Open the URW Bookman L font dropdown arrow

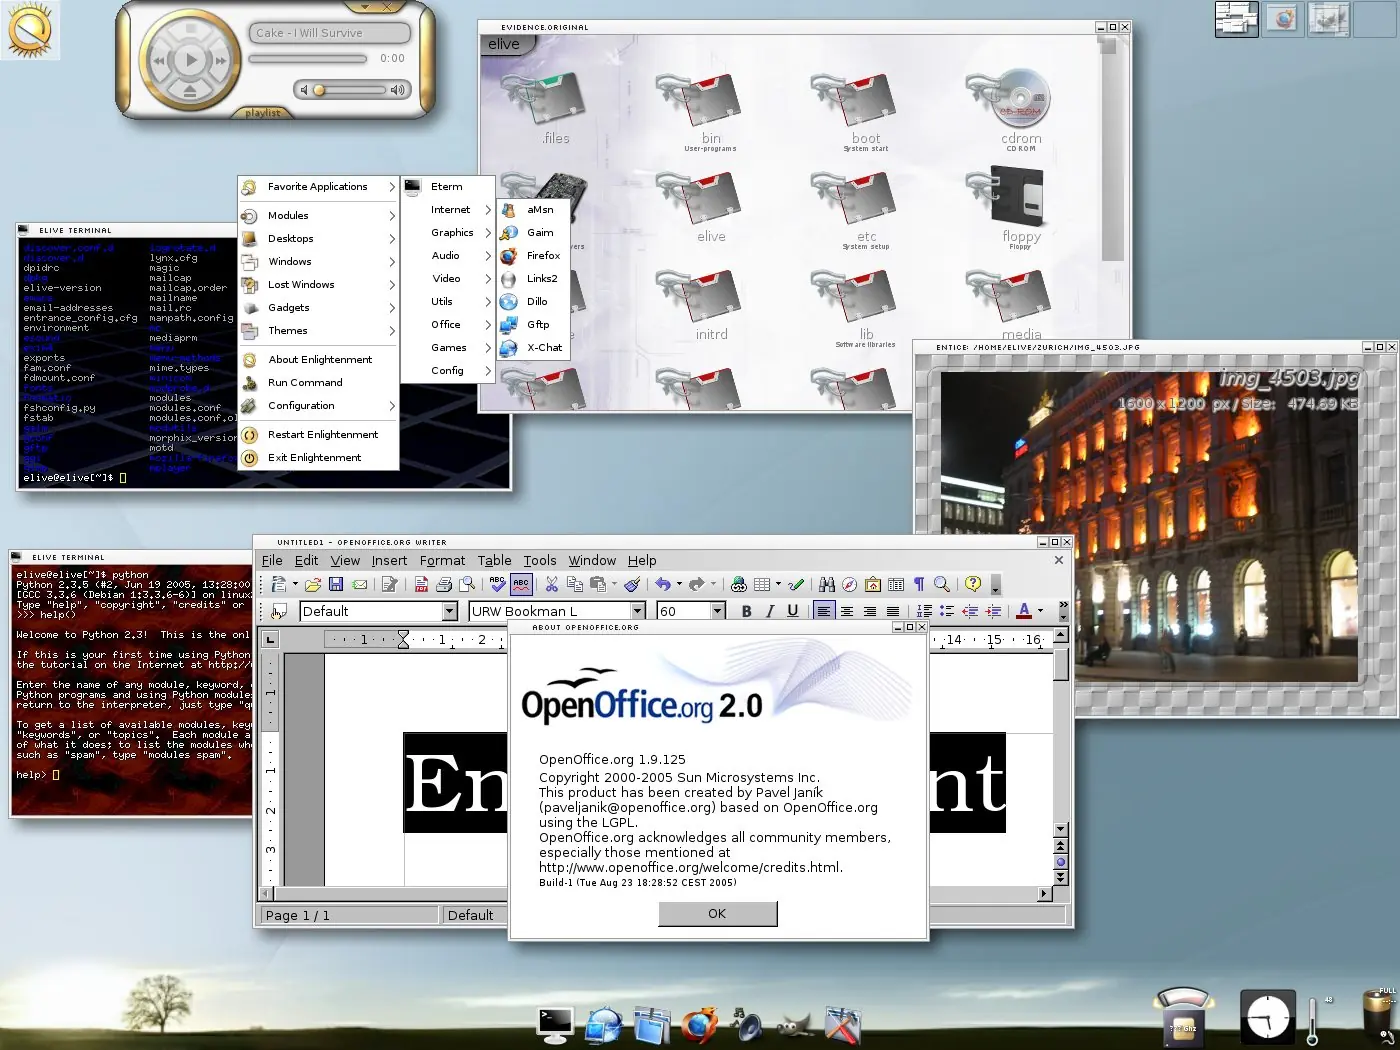pyautogui.click(x=638, y=611)
